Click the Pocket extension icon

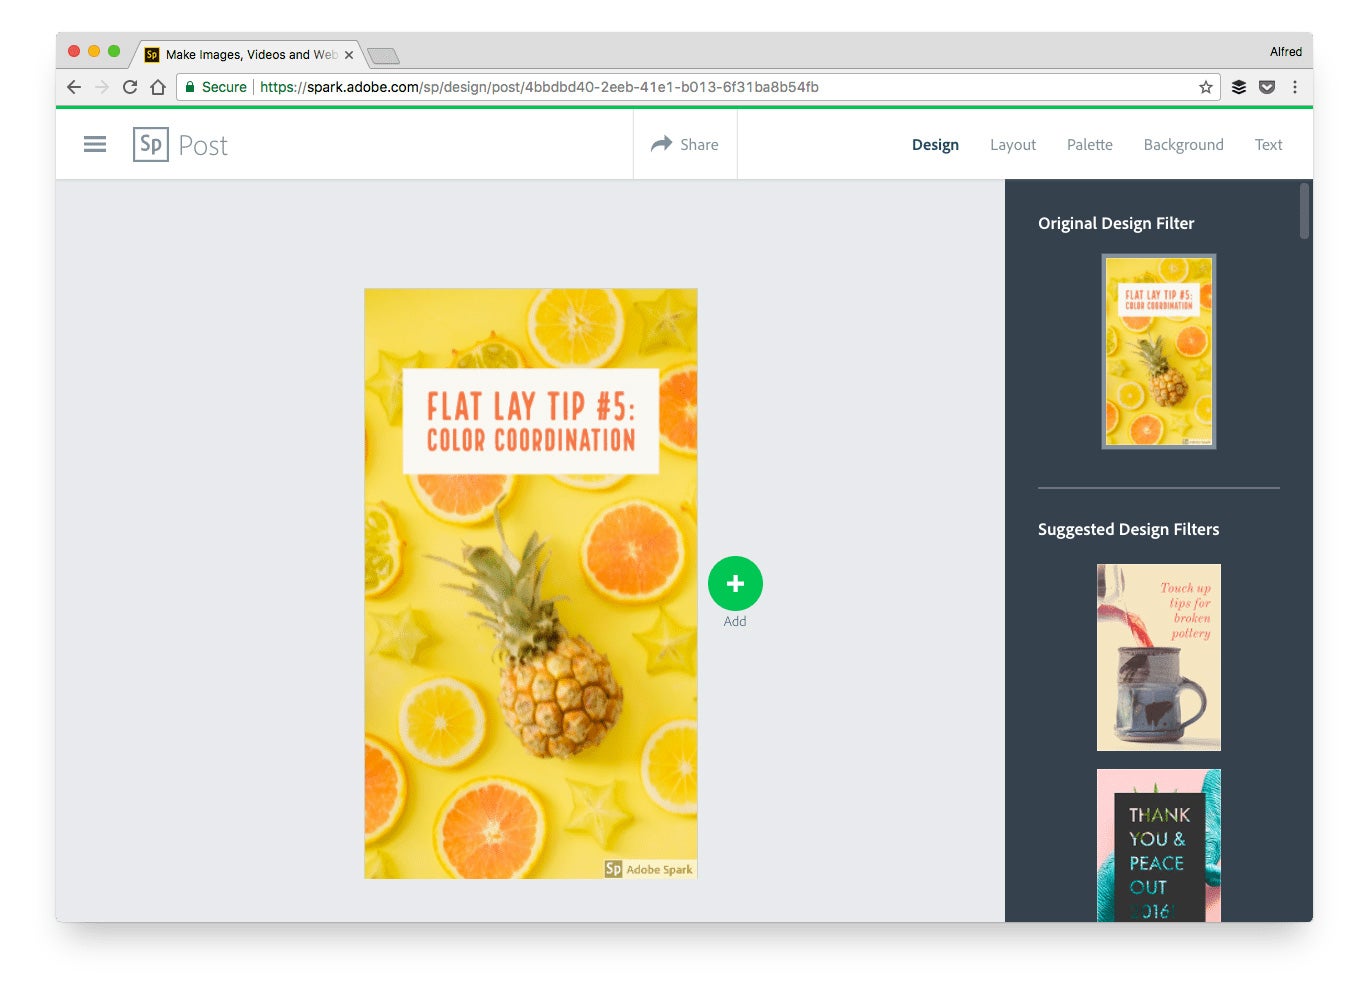point(1267,87)
